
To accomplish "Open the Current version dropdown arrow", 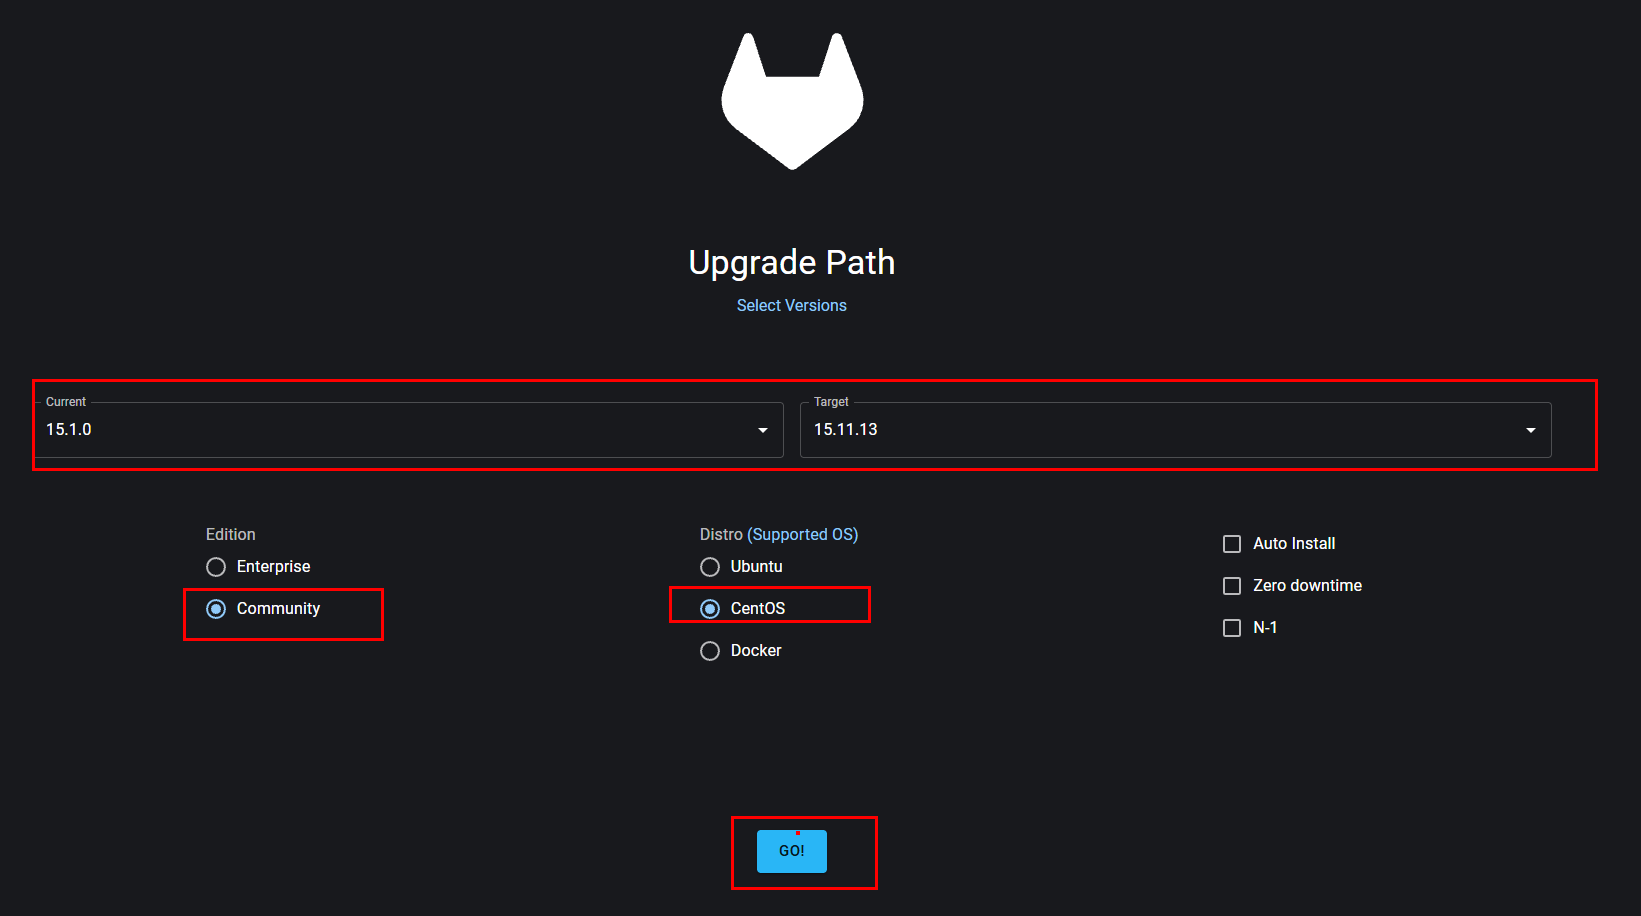I will click(763, 430).
